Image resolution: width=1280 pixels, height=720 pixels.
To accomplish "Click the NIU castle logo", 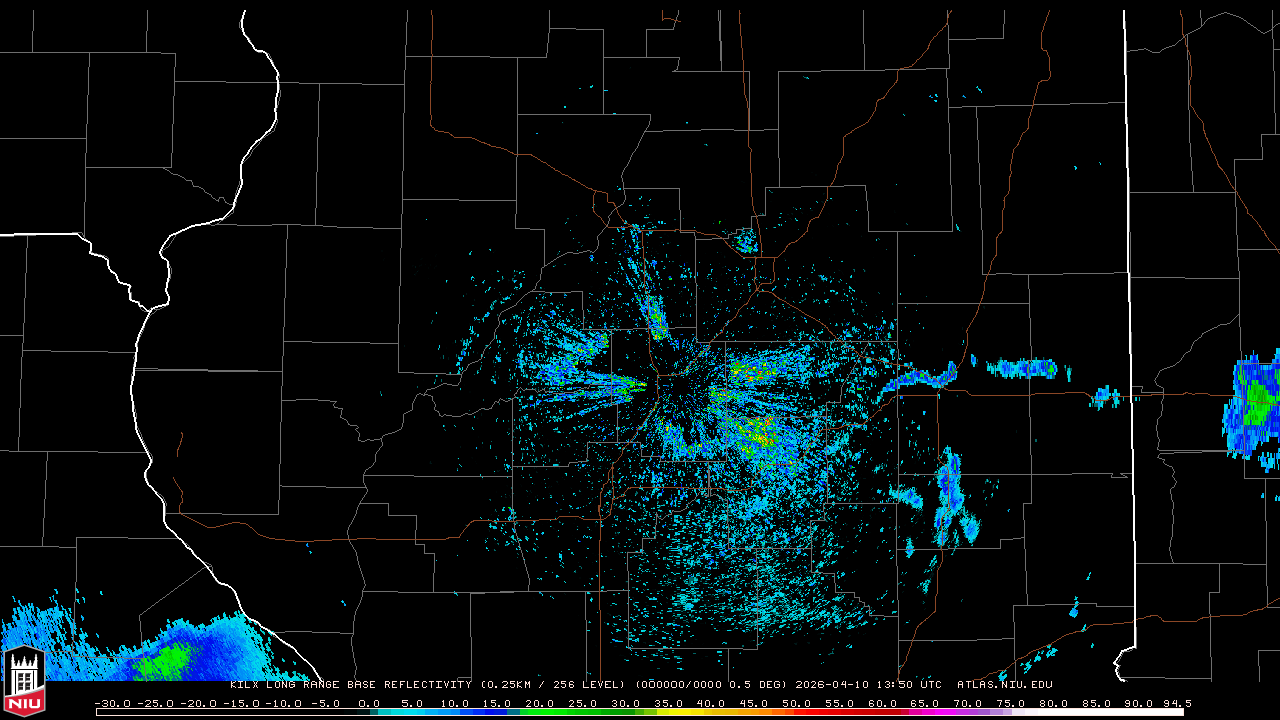I will point(24,682).
